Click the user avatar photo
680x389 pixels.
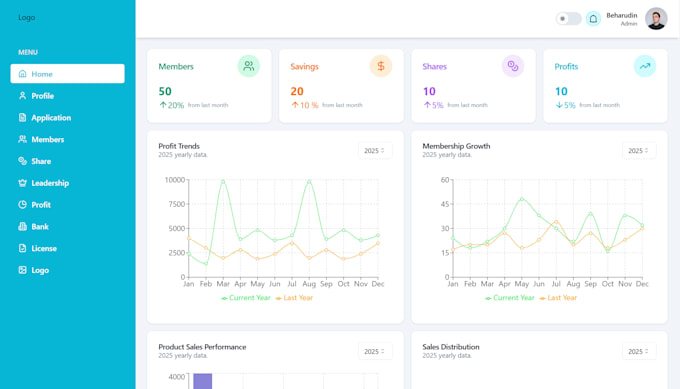(656, 19)
